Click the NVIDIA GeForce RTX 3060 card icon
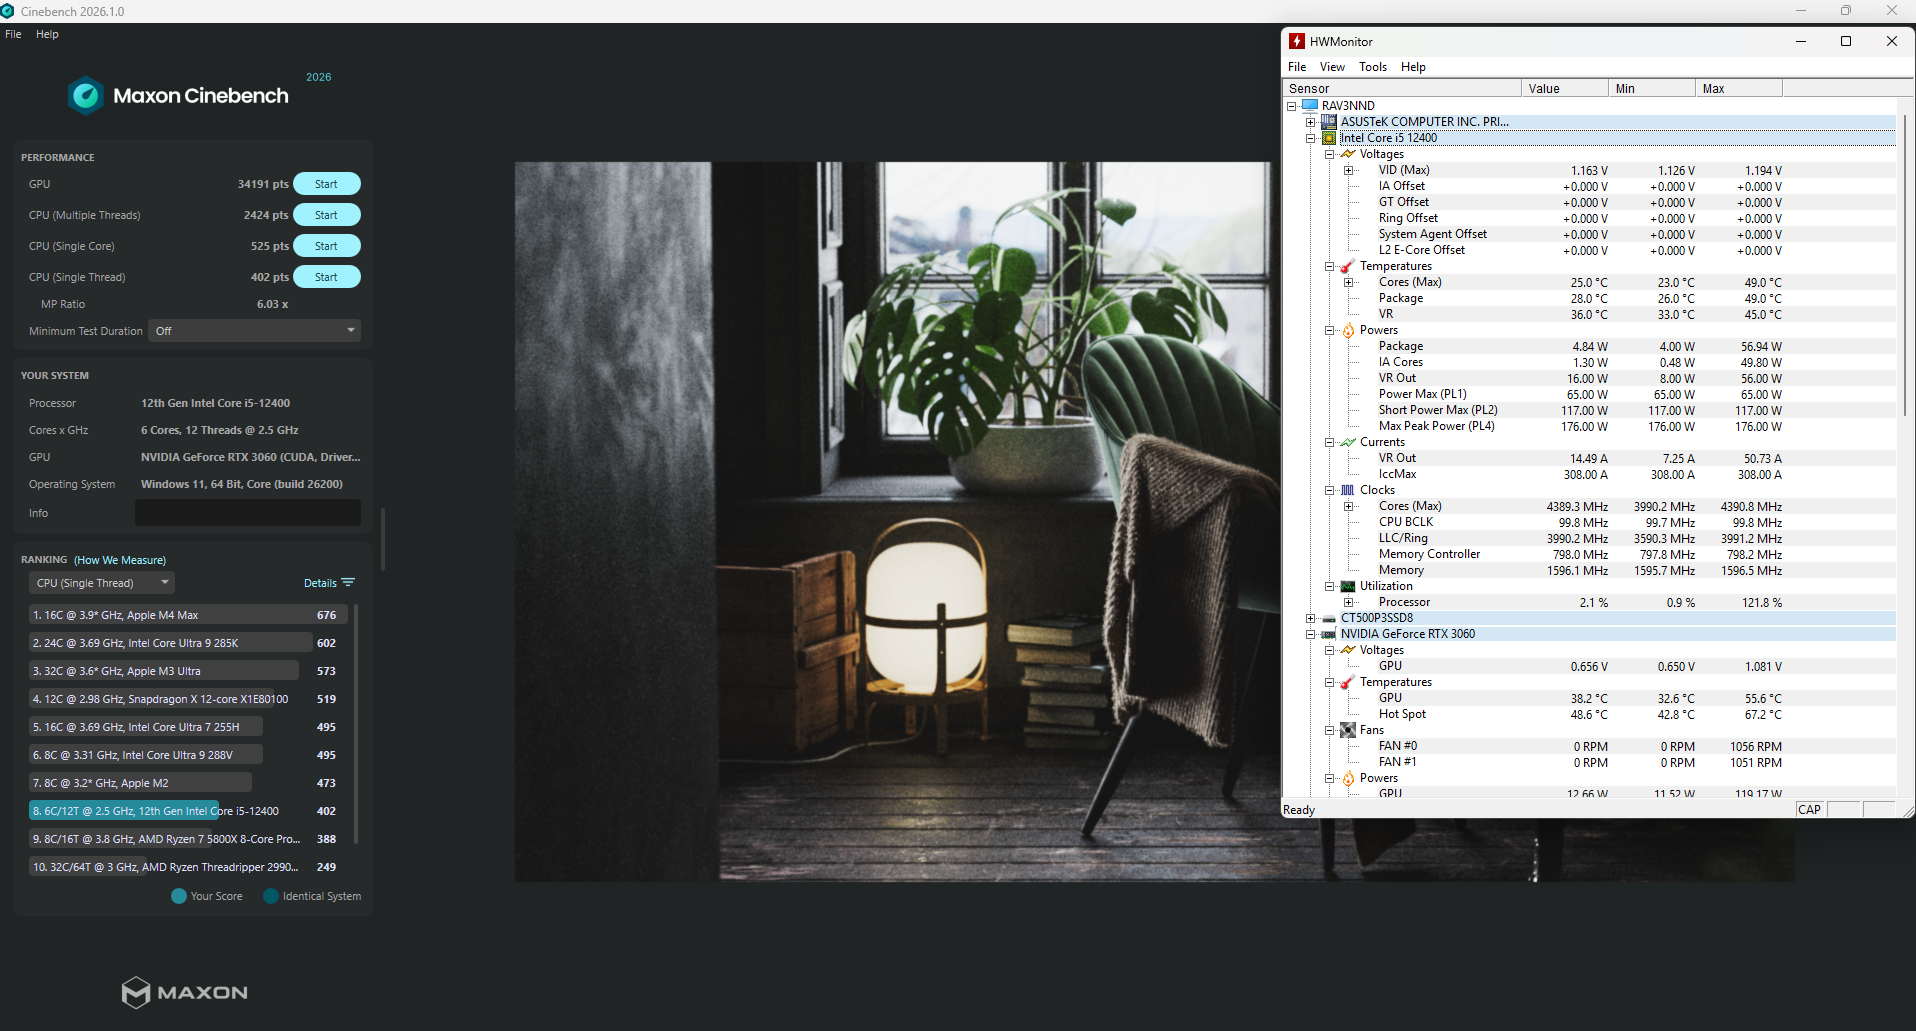1916x1031 pixels. (x=1329, y=634)
